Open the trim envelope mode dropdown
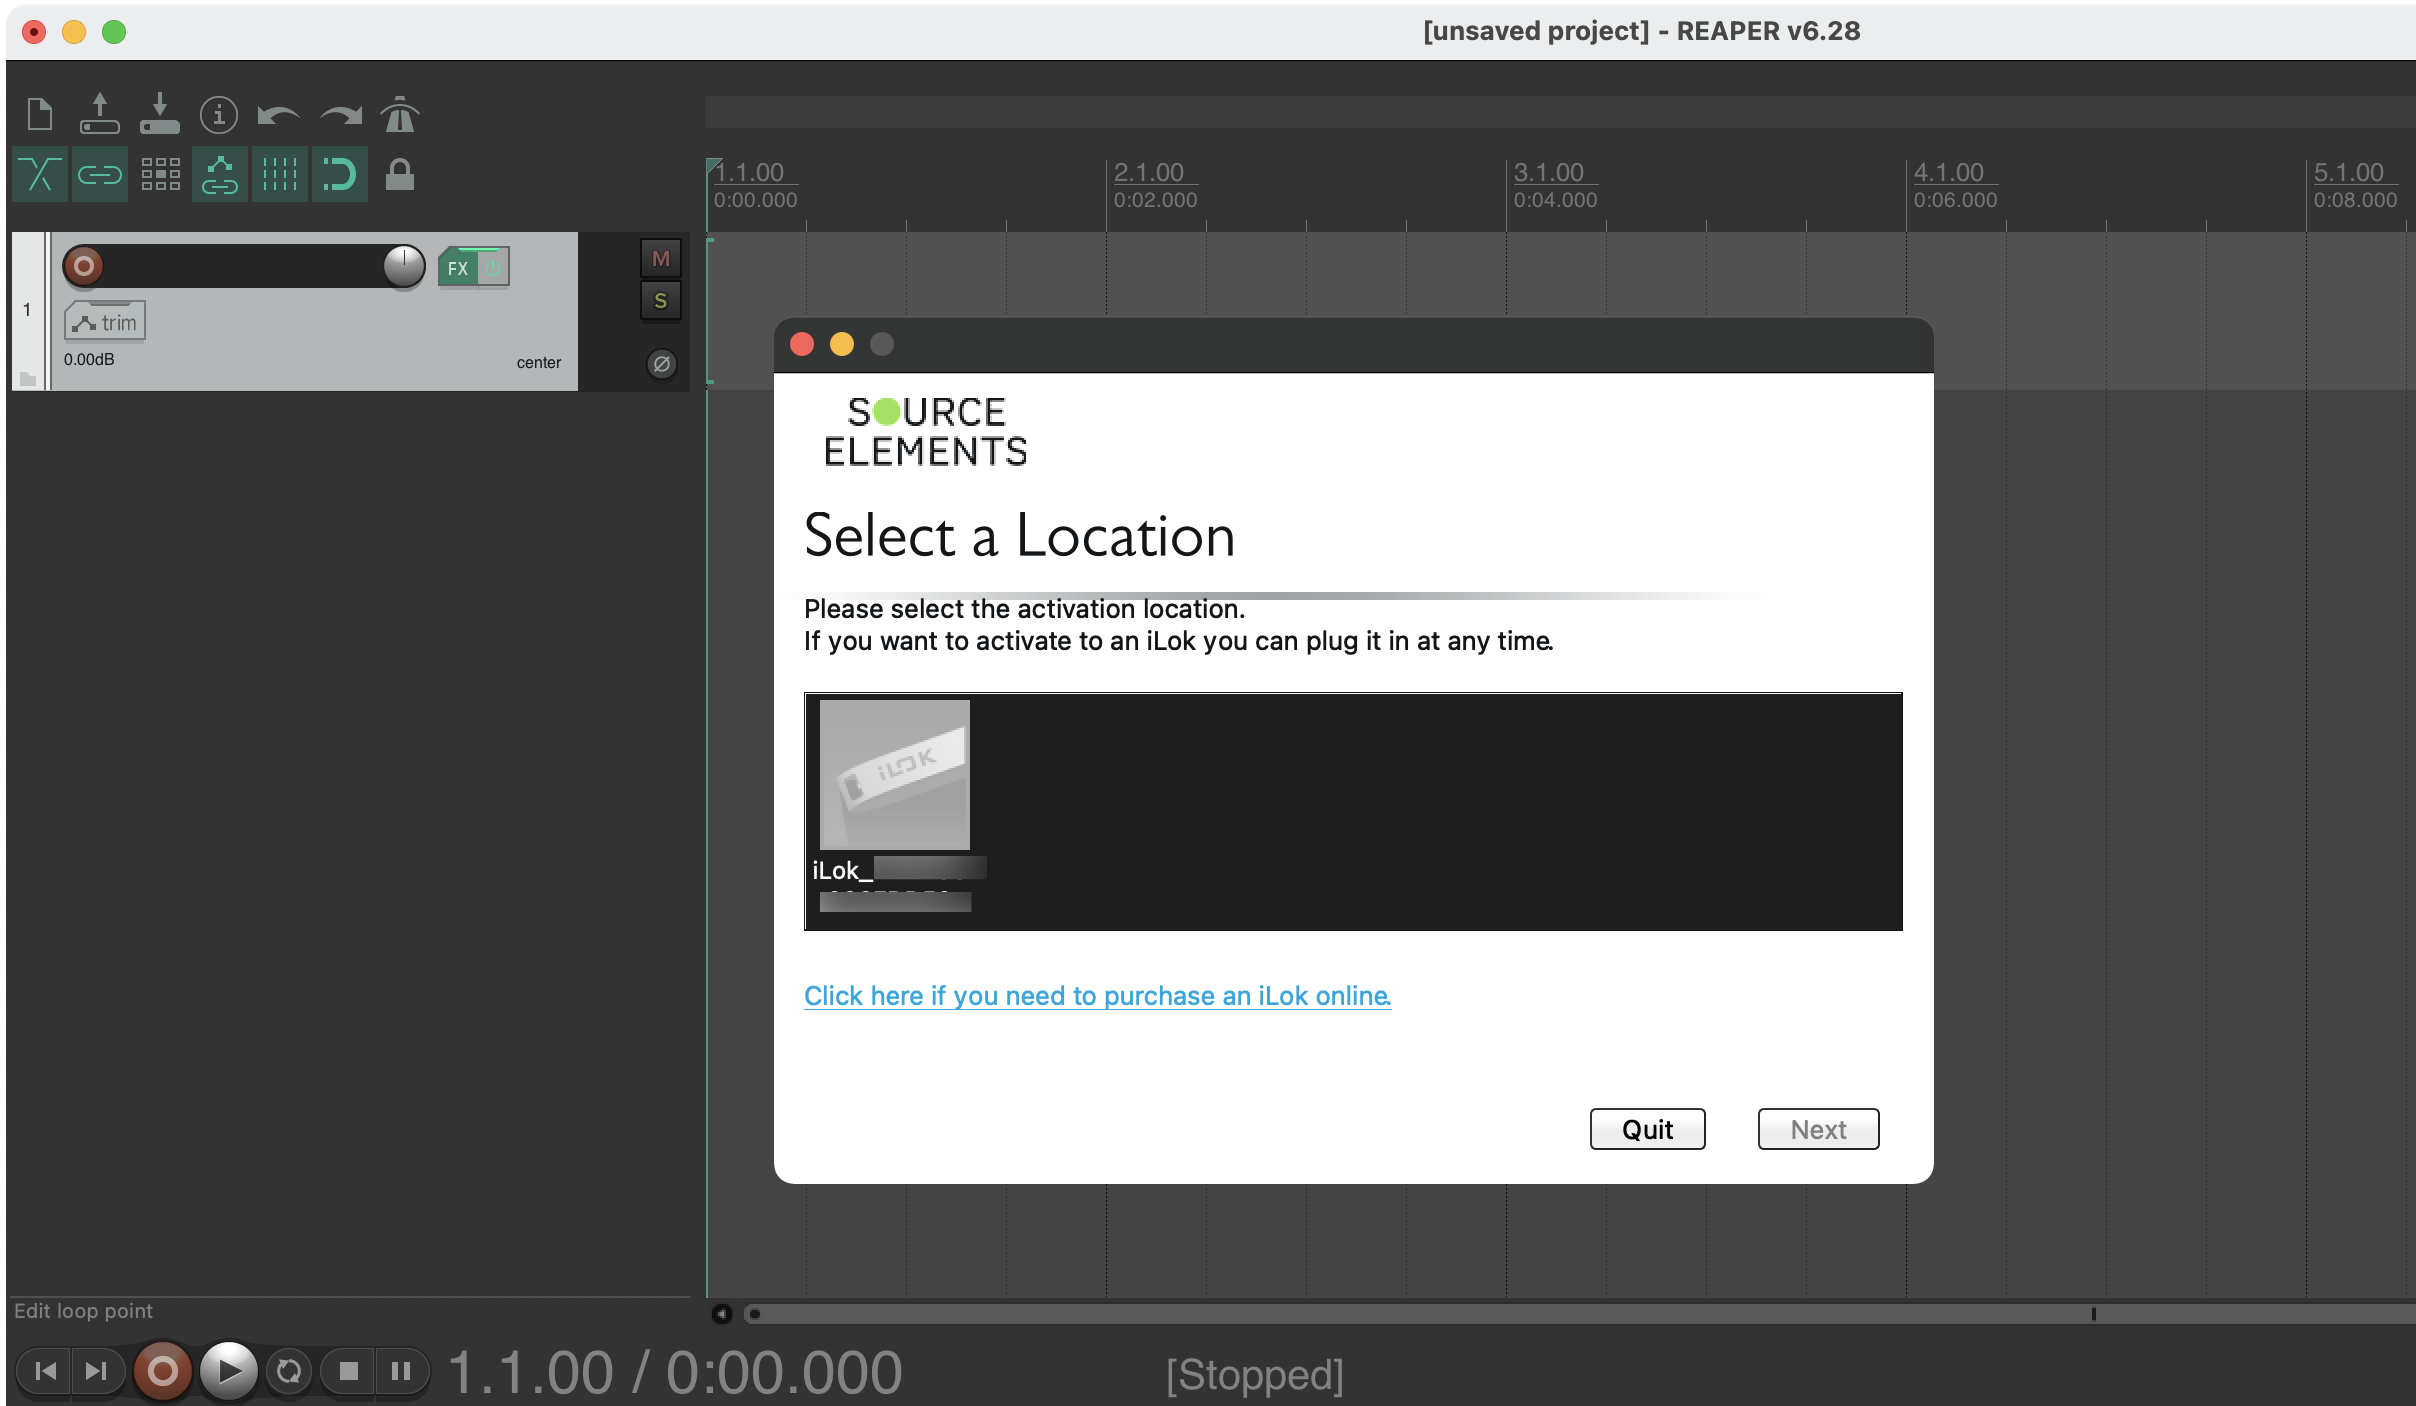This screenshot has height=1406, width=2416. (x=105, y=322)
